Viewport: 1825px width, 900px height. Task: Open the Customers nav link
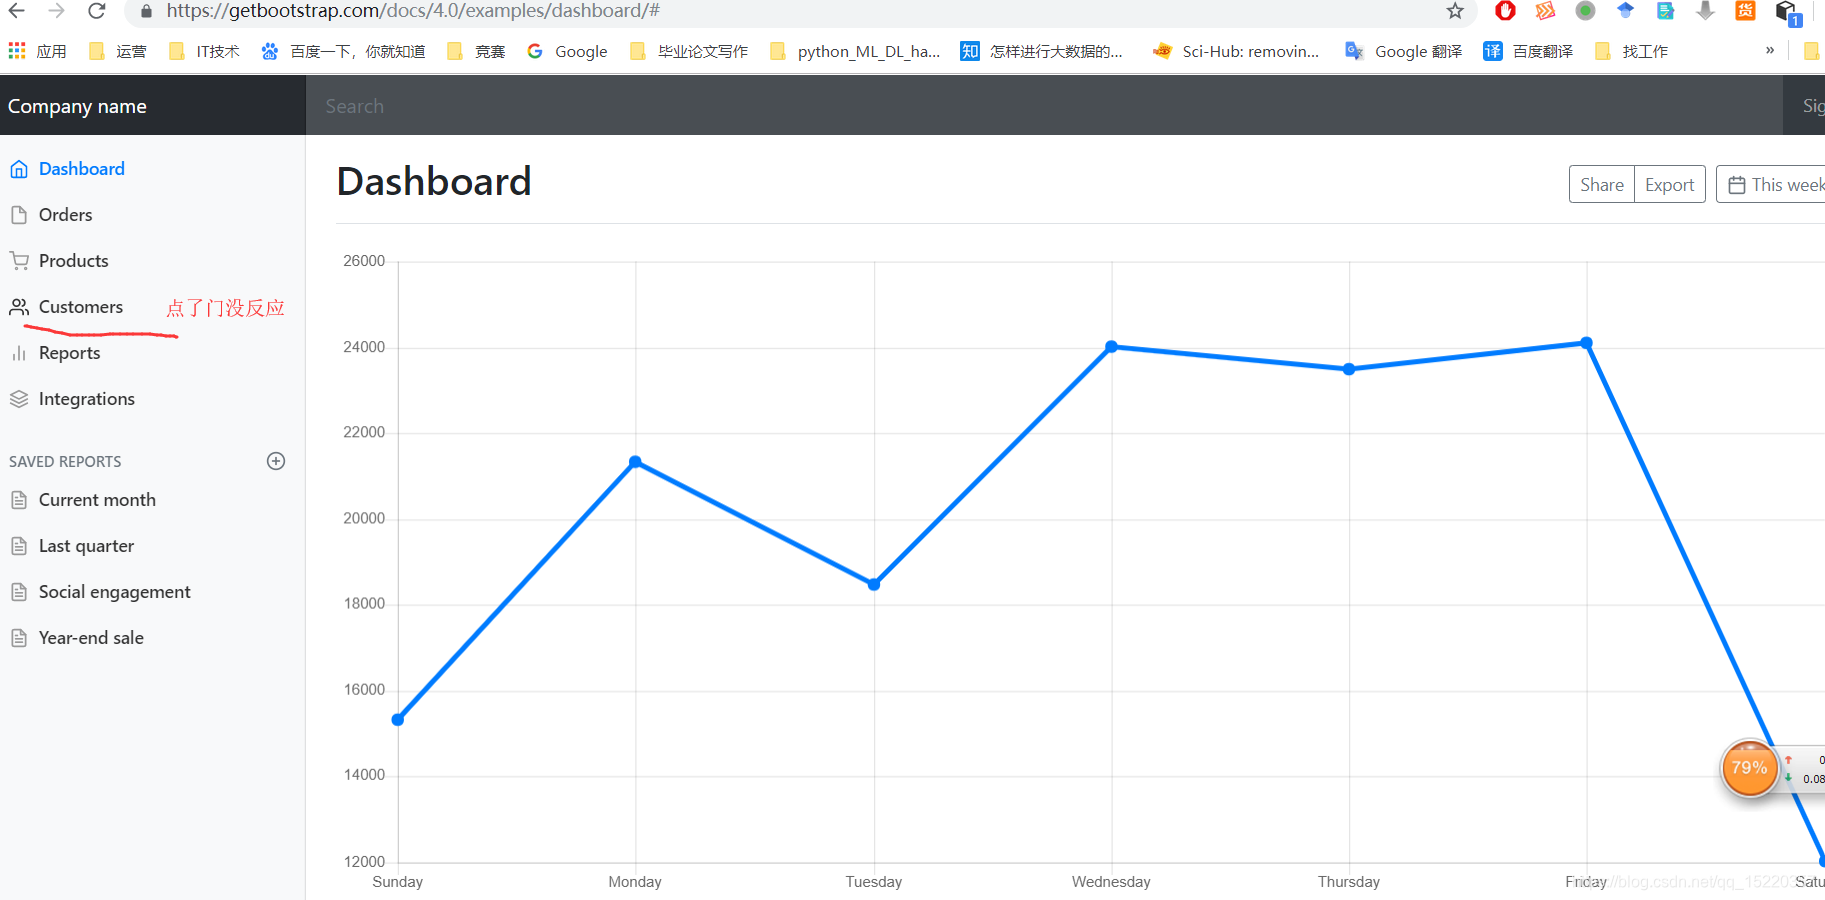[x=81, y=307]
